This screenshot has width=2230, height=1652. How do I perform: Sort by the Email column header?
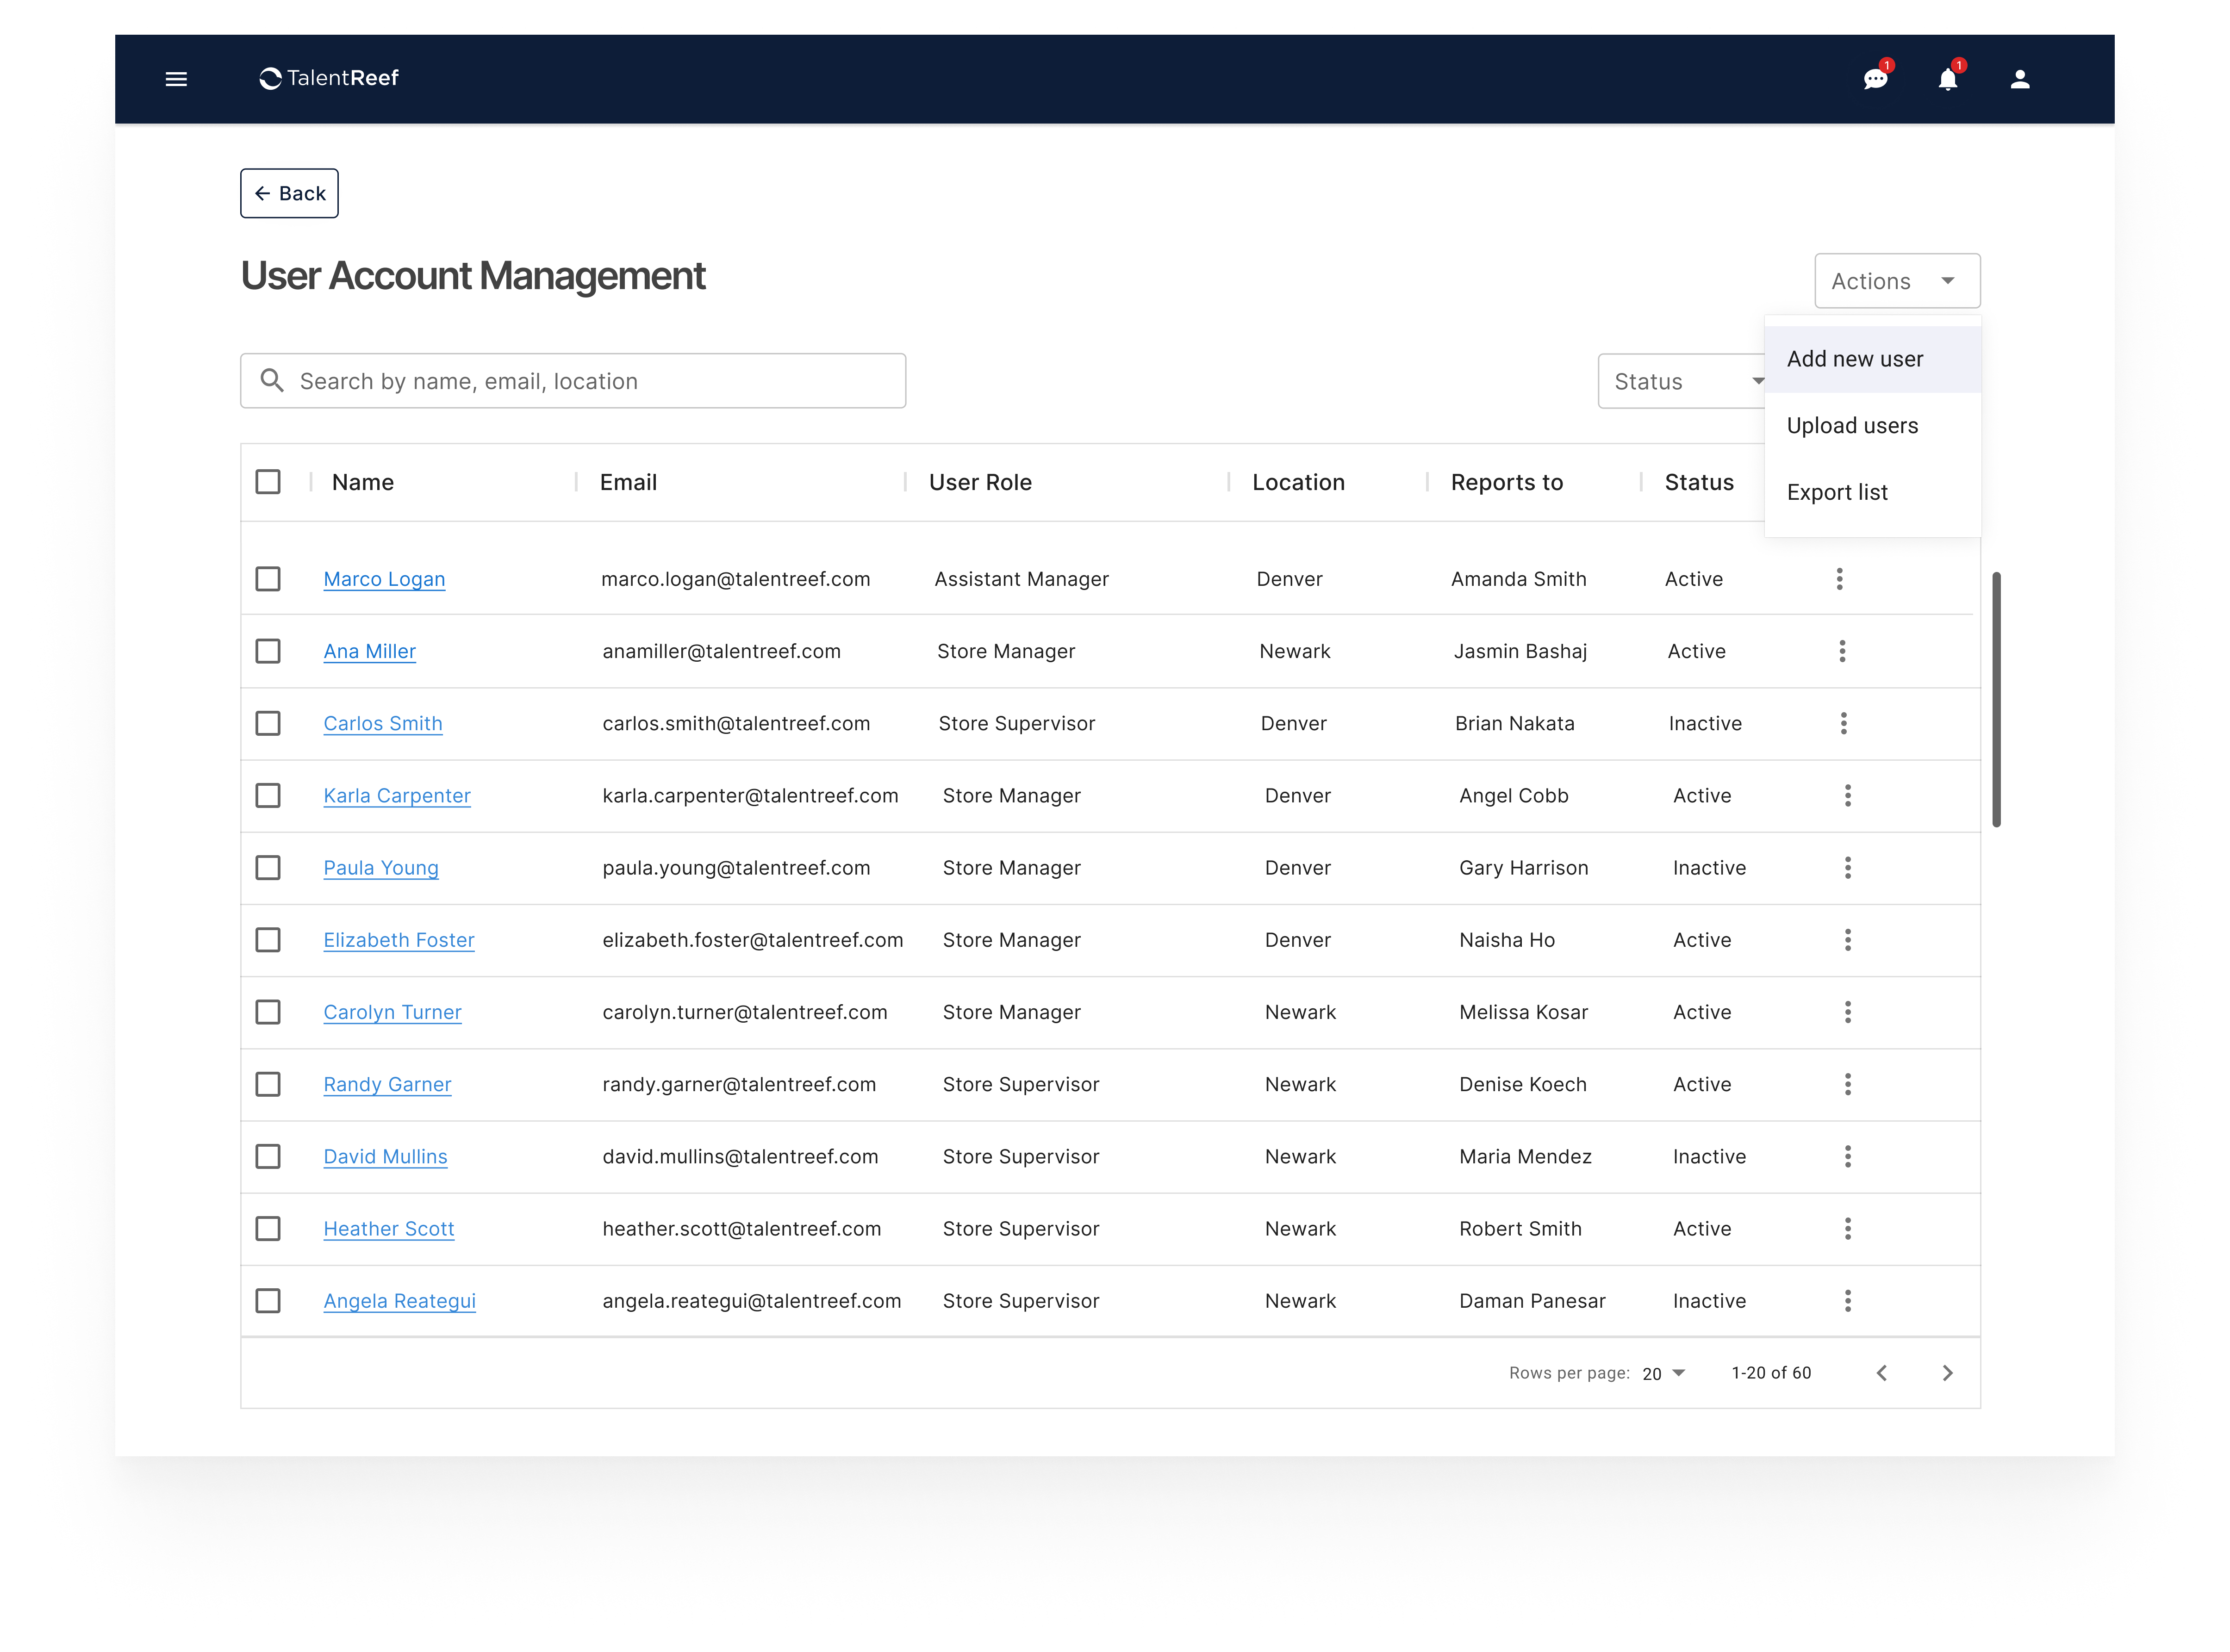click(x=628, y=482)
